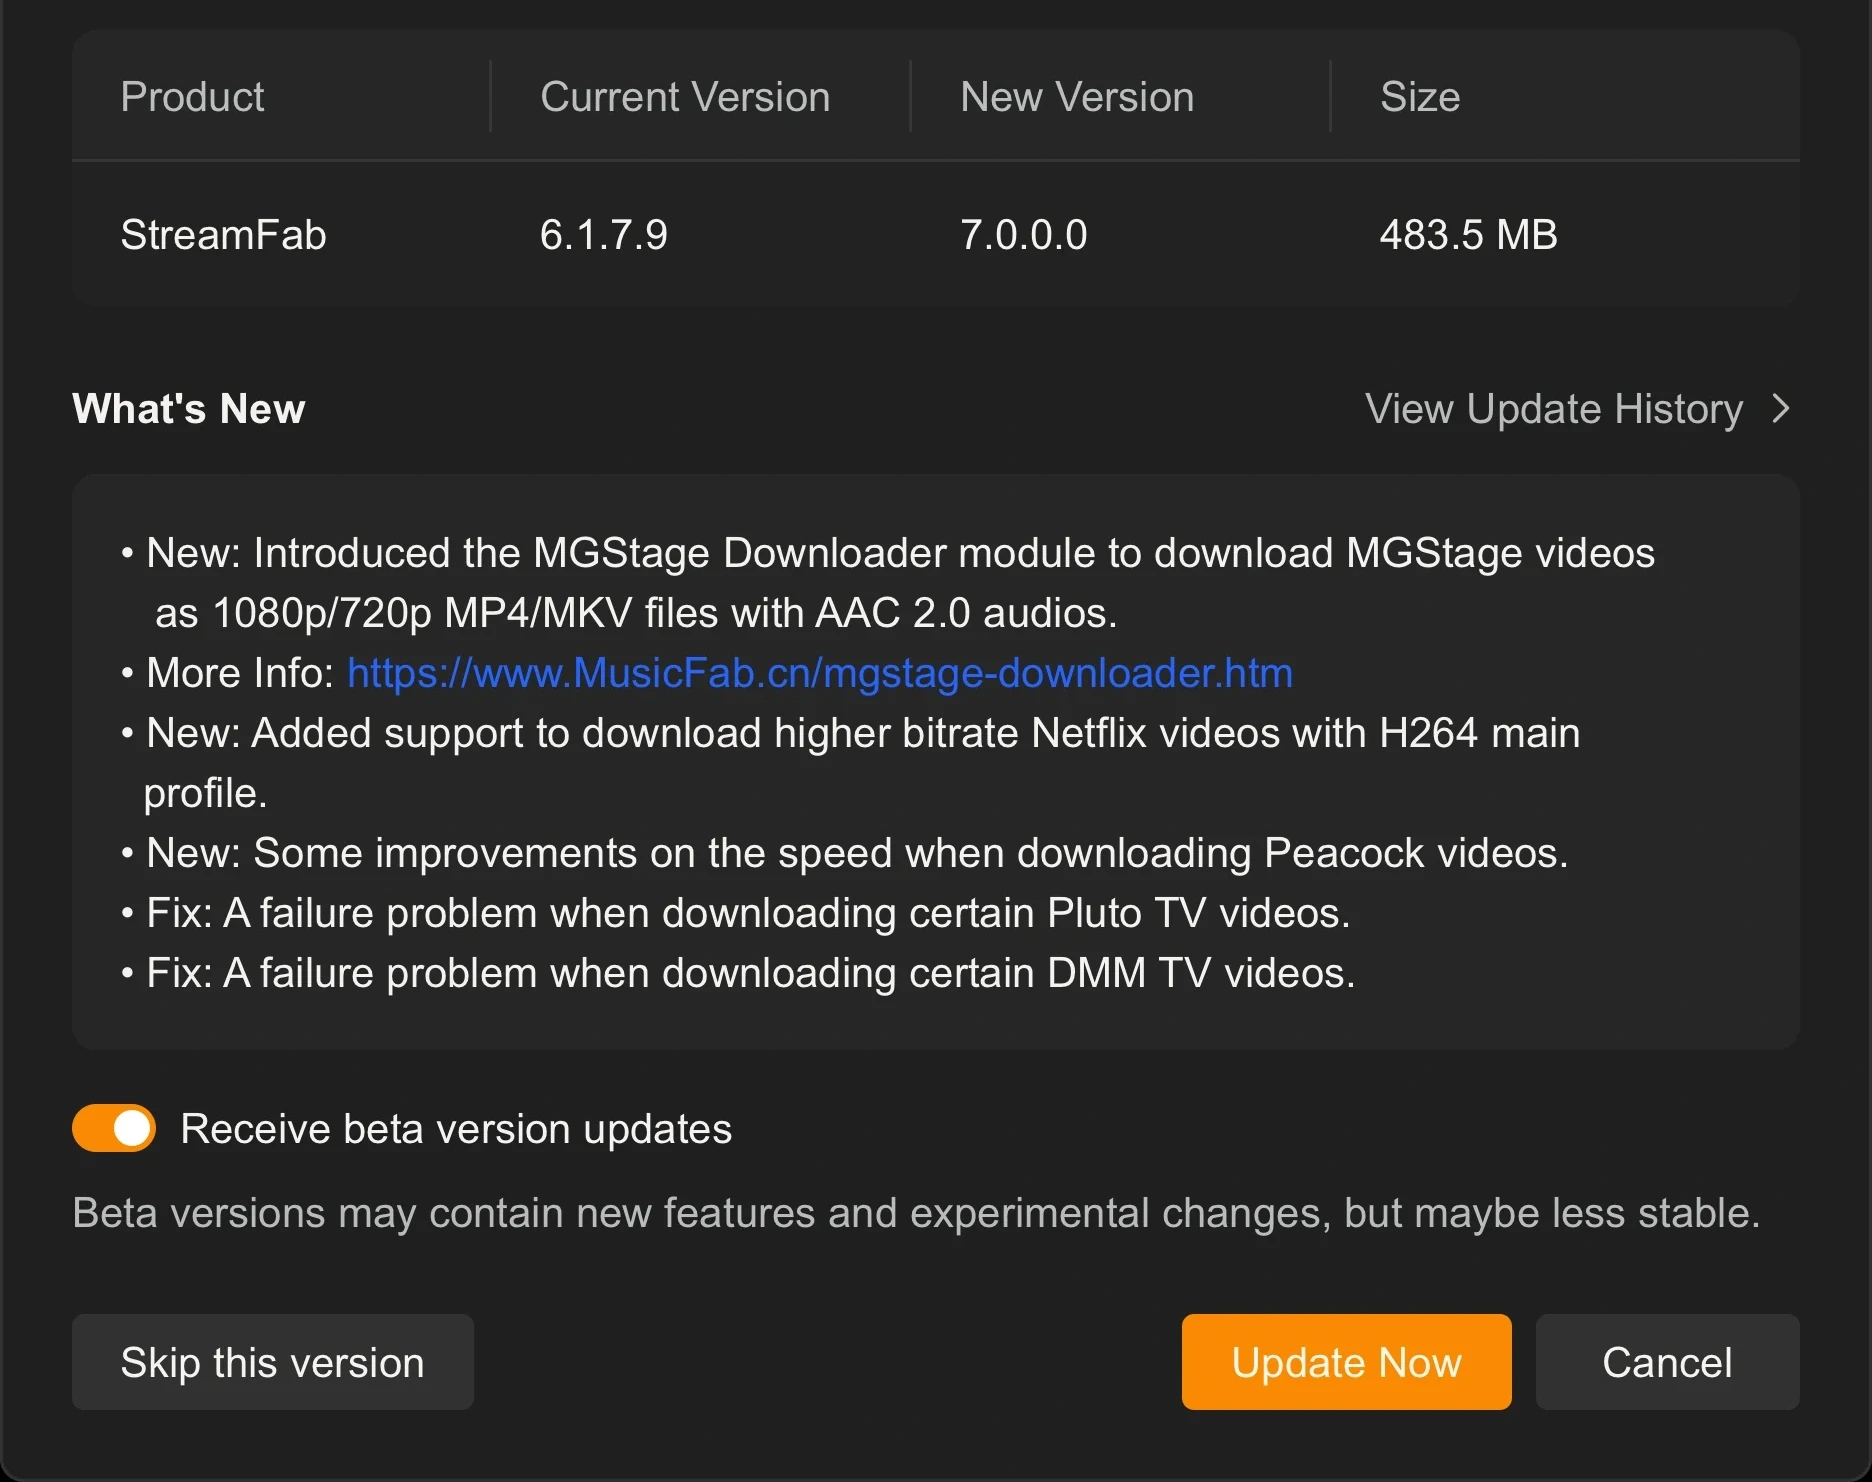Open the MGStage downloader More Info URL
Image resolution: width=1872 pixels, height=1482 pixels.
(x=820, y=673)
